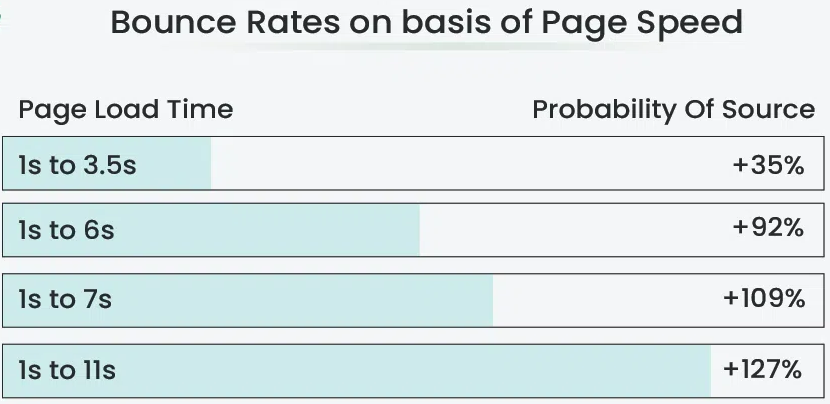
Task: Click the underline decoration beneath the title
Action: click(x=426, y=48)
